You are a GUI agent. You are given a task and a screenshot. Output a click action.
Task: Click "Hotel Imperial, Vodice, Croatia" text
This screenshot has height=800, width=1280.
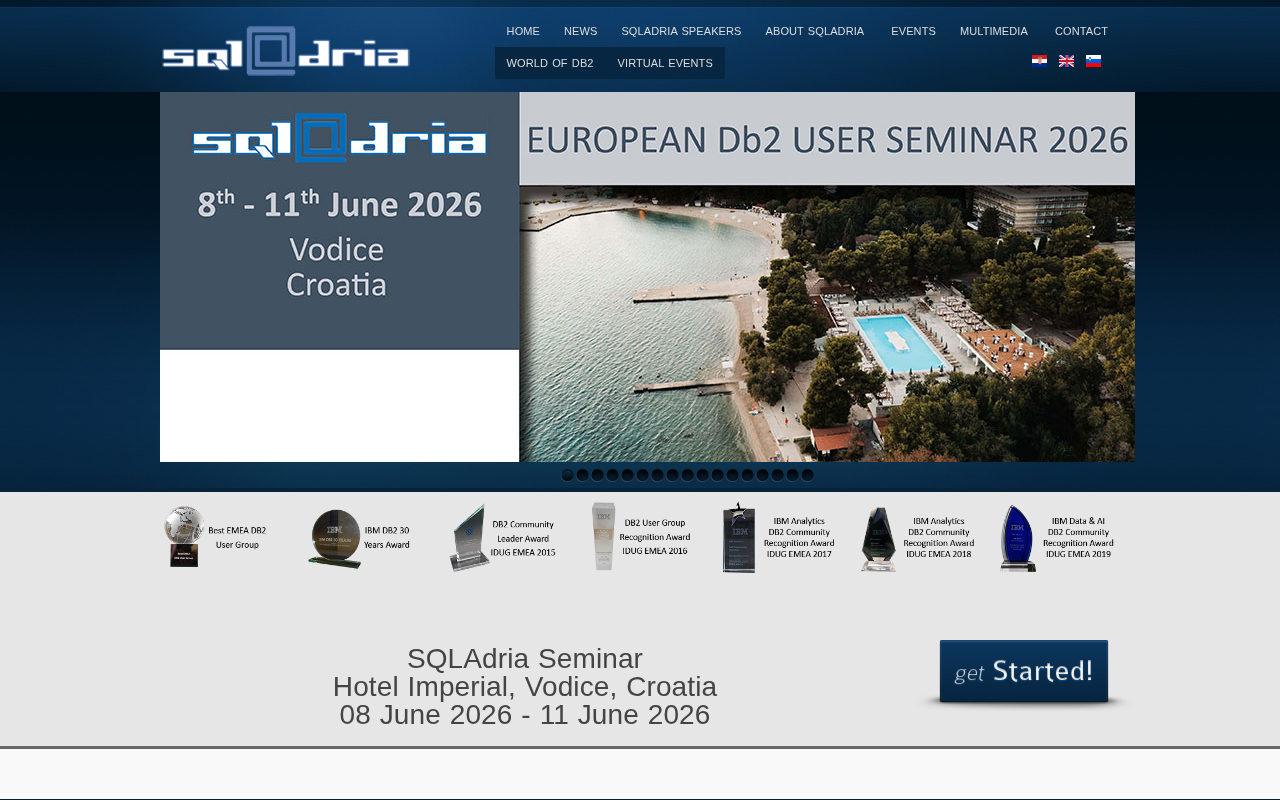tap(525, 687)
